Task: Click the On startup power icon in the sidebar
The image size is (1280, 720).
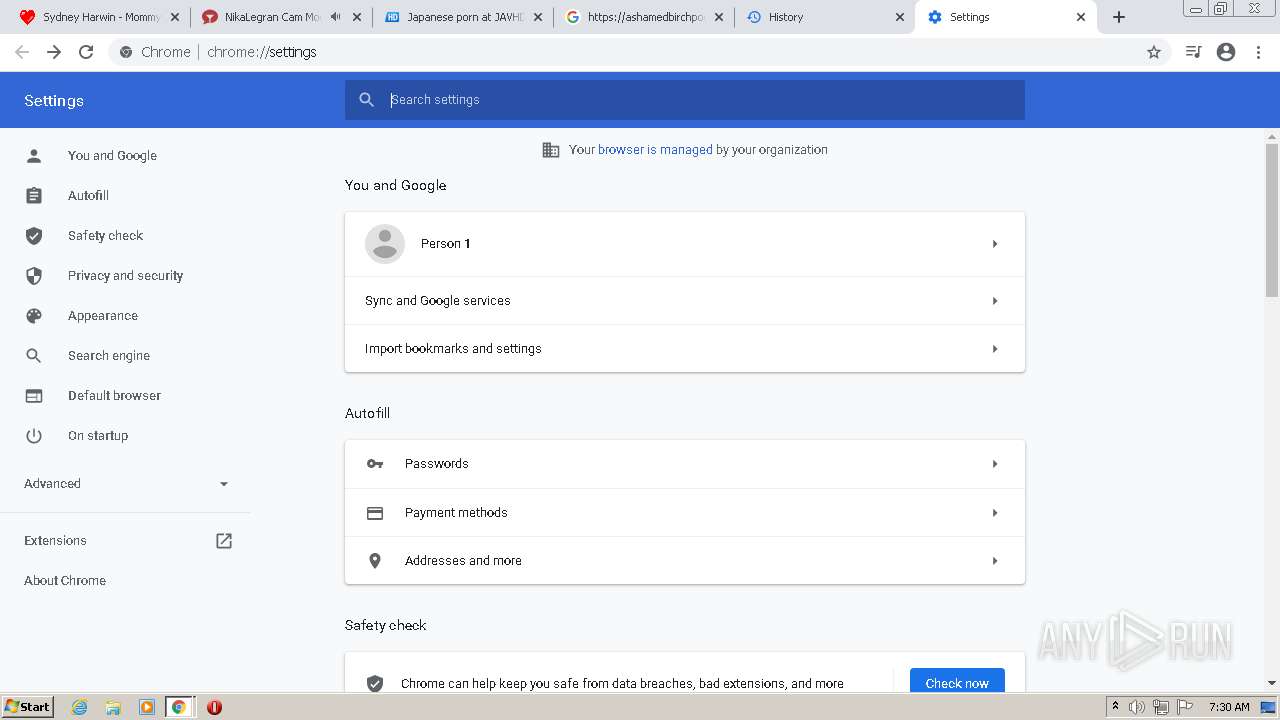Action: 34,436
